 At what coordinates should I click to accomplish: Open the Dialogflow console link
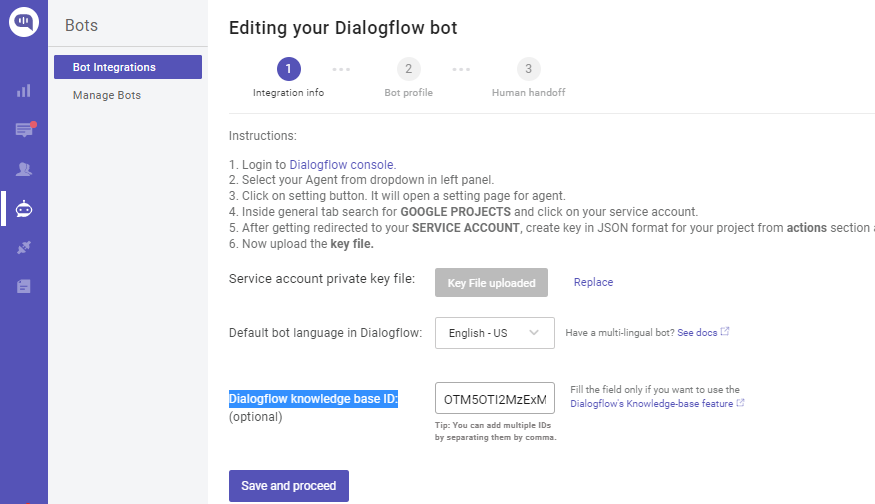[x=342, y=165]
